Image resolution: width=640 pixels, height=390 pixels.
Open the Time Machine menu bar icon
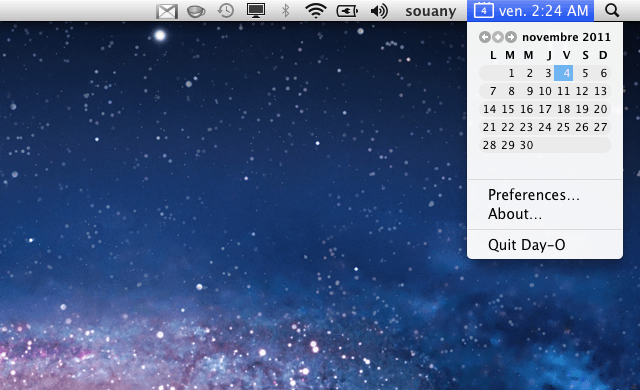tap(225, 11)
